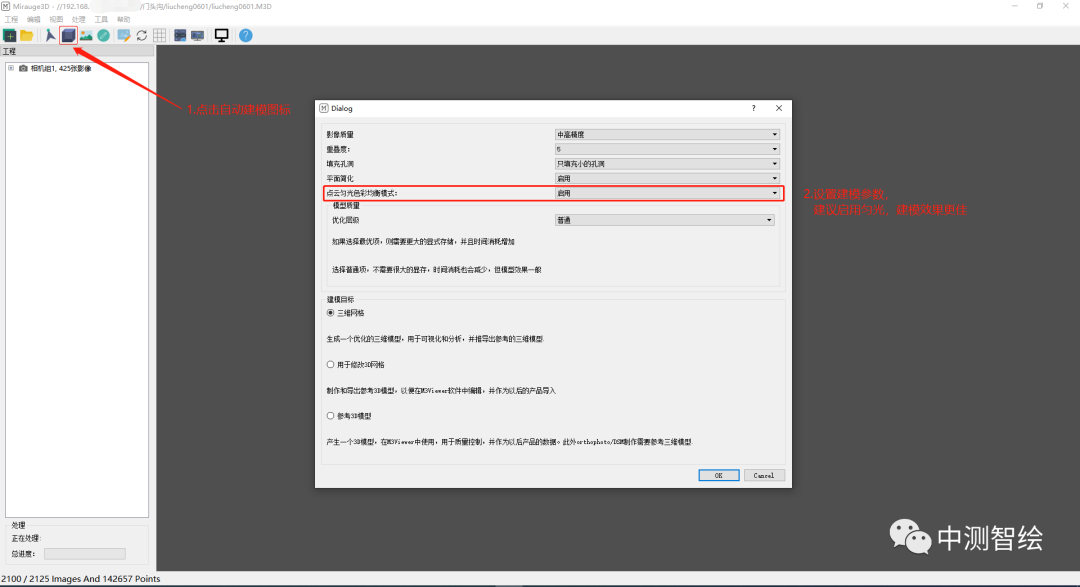This screenshot has height=587, width=1080.
Task: Click the refresh arrows toolbar icon
Action: coord(142,35)
